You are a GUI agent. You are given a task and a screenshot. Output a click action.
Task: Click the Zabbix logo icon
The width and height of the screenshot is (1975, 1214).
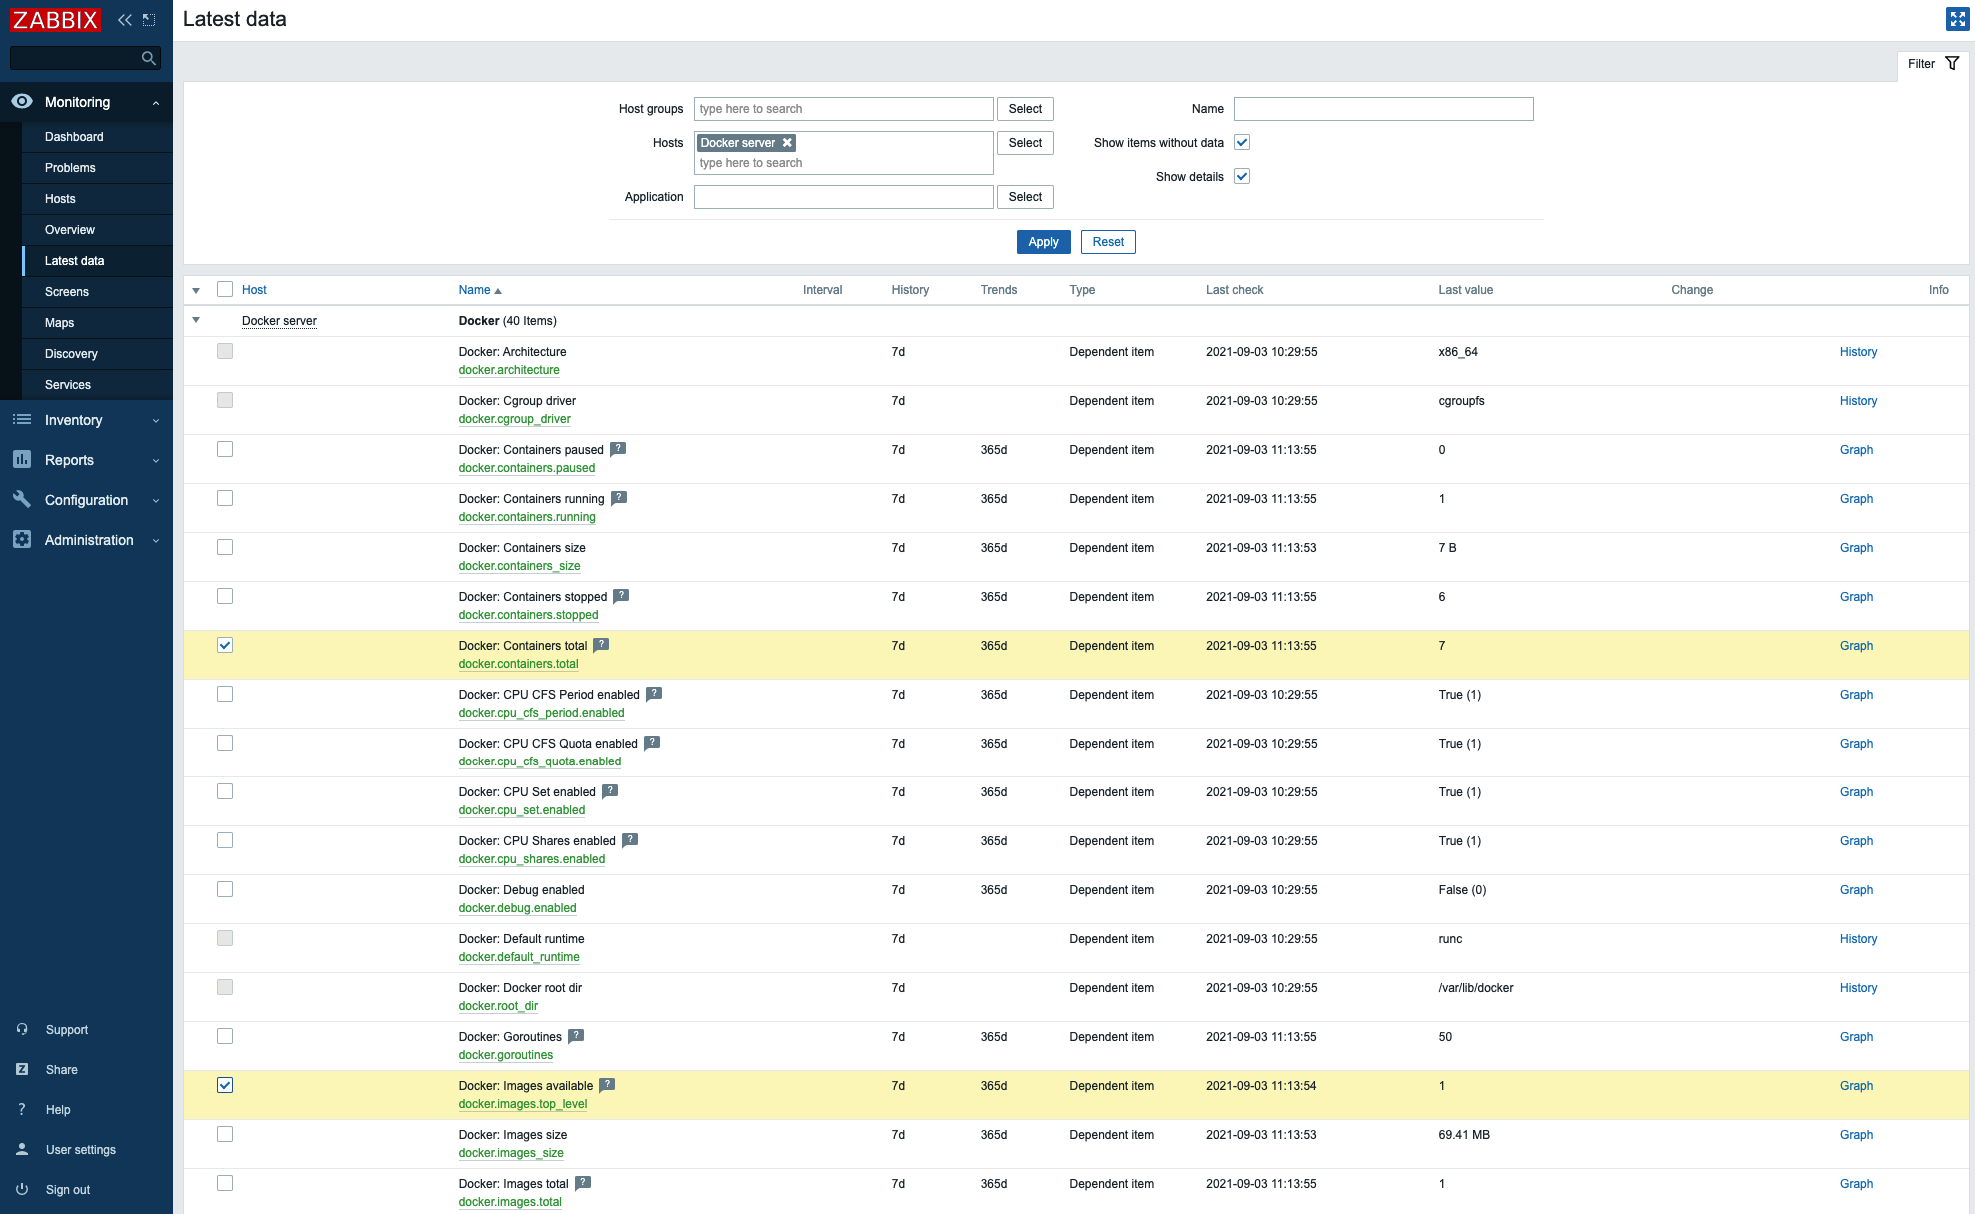[x=55, y=17]
